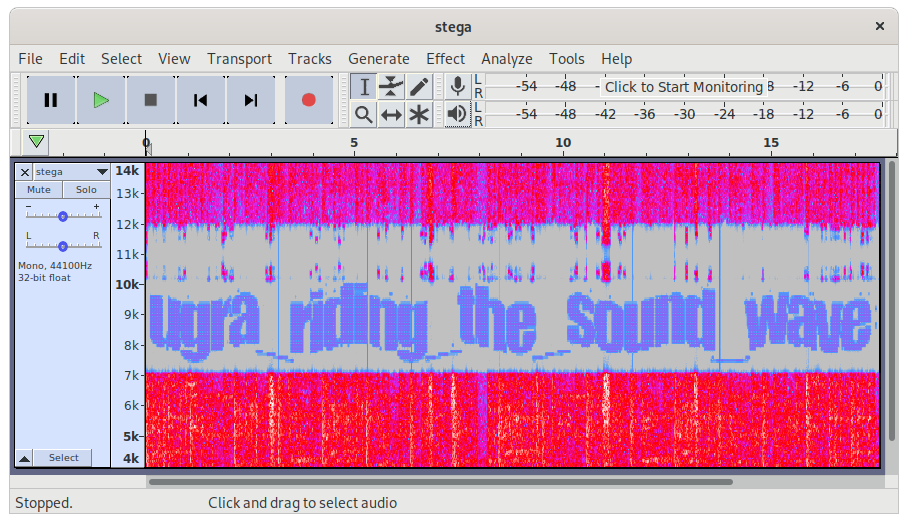This screenshot has width=908, height=523.
Task: Select the Time Shift tool
Action: 391,115
